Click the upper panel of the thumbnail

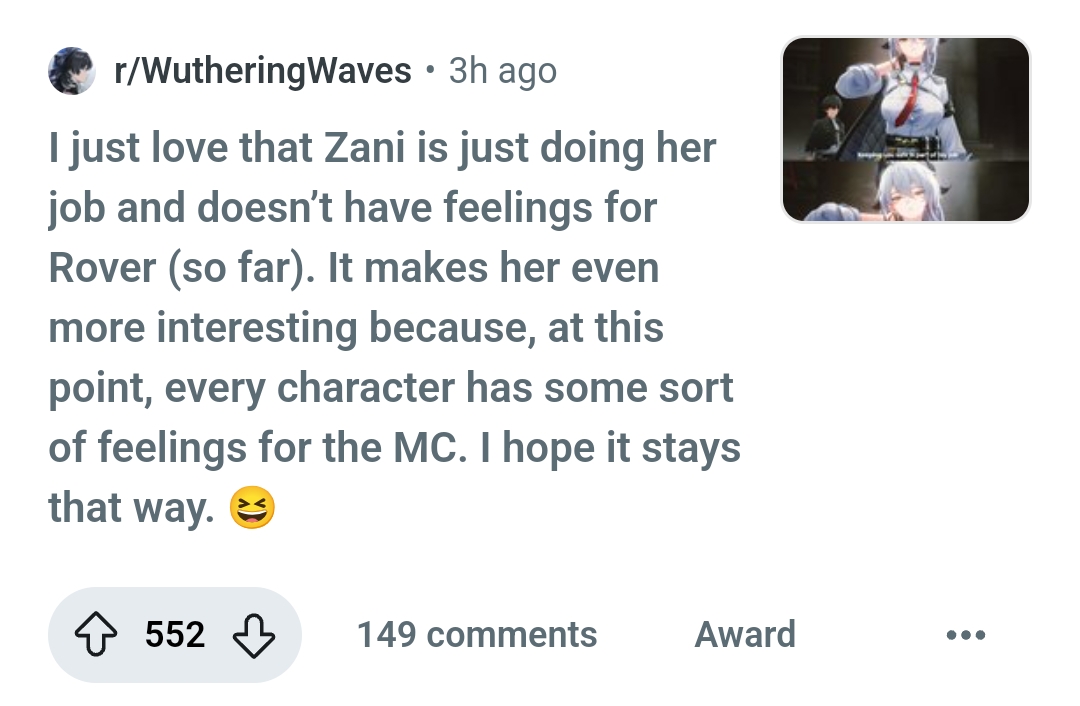pos(906,98)
